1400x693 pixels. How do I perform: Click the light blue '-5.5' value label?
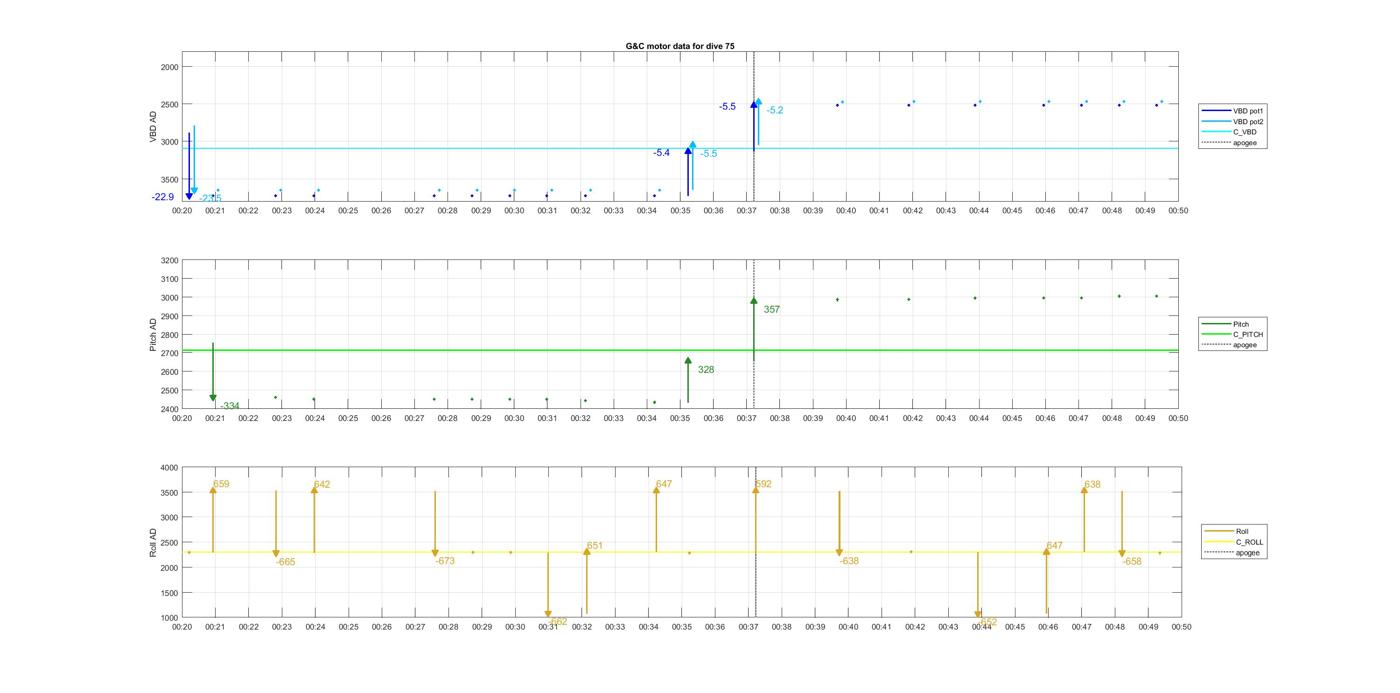pos(709,153)
